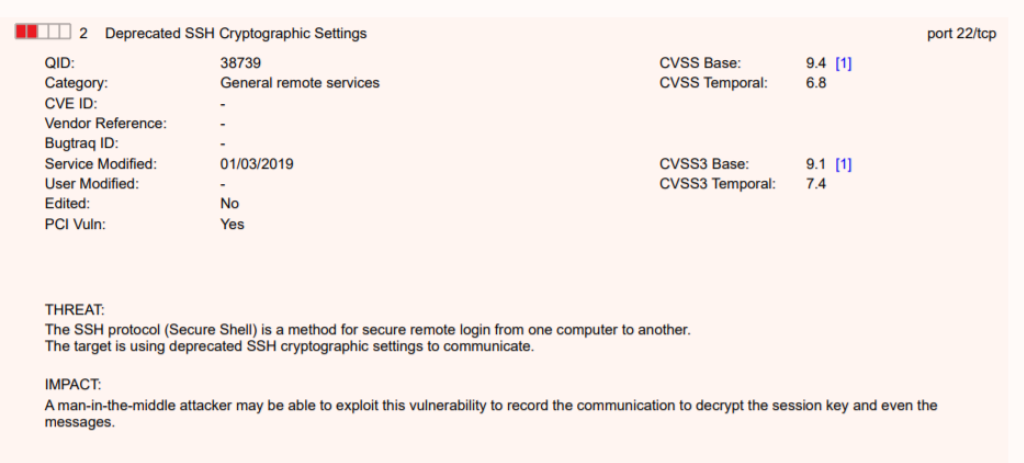This screenshot has height=463, width=1024.
Task: Click the CVE ID field label
Action: coord(71,103)
